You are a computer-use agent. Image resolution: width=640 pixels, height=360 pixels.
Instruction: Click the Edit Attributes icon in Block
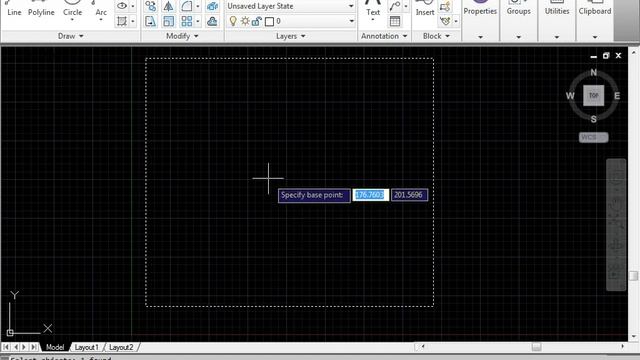(445, 21)
